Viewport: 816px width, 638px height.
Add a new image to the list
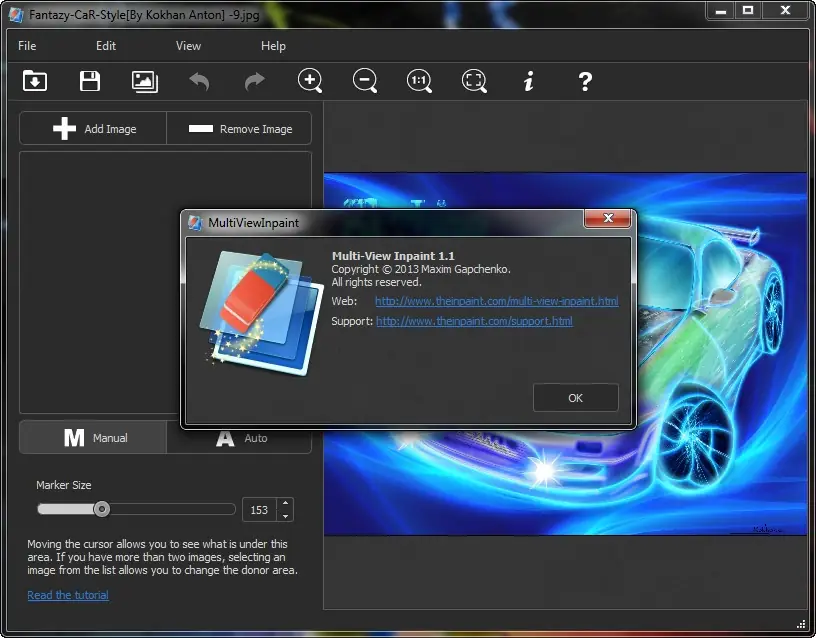[x=92, y=128]
